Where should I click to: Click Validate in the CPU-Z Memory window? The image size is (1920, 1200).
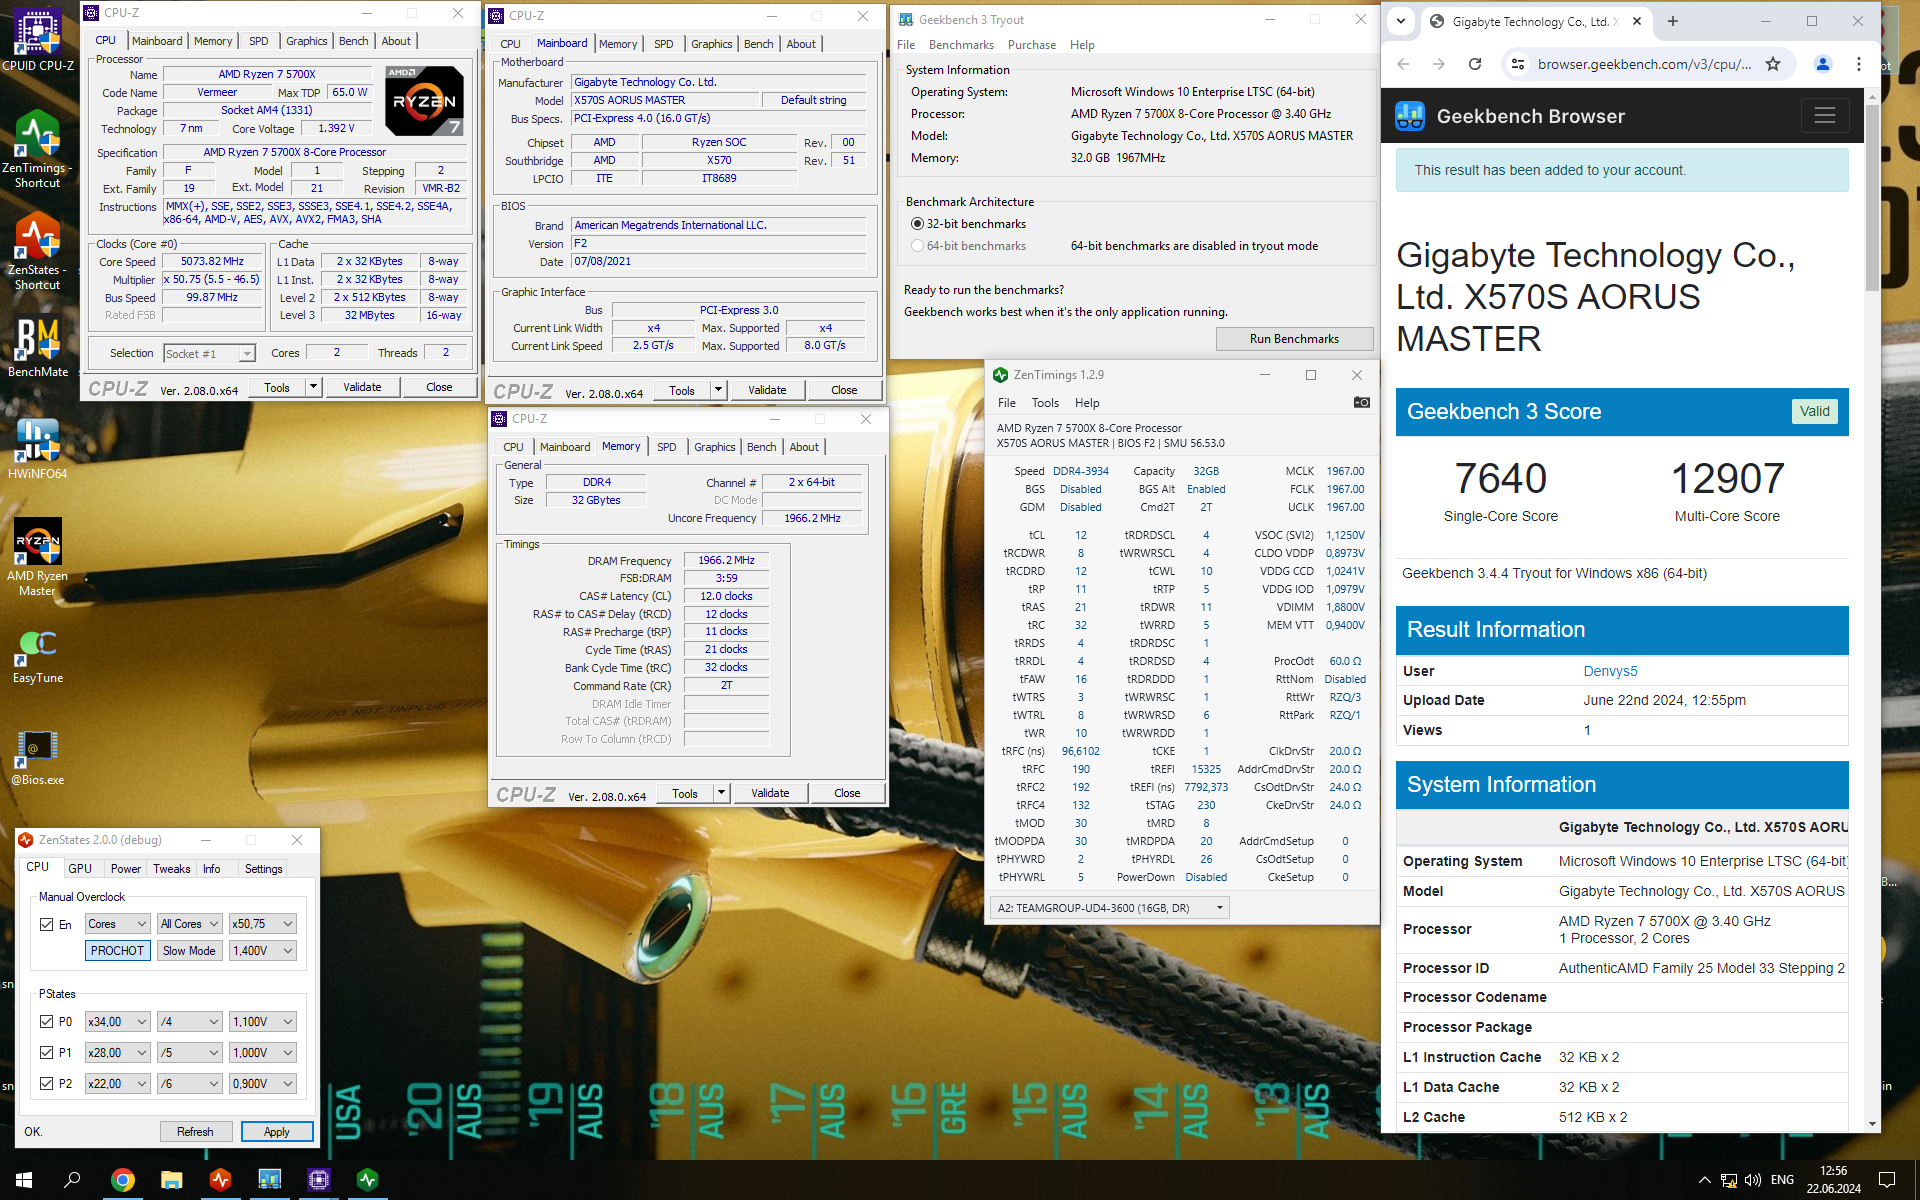point(770,793)
